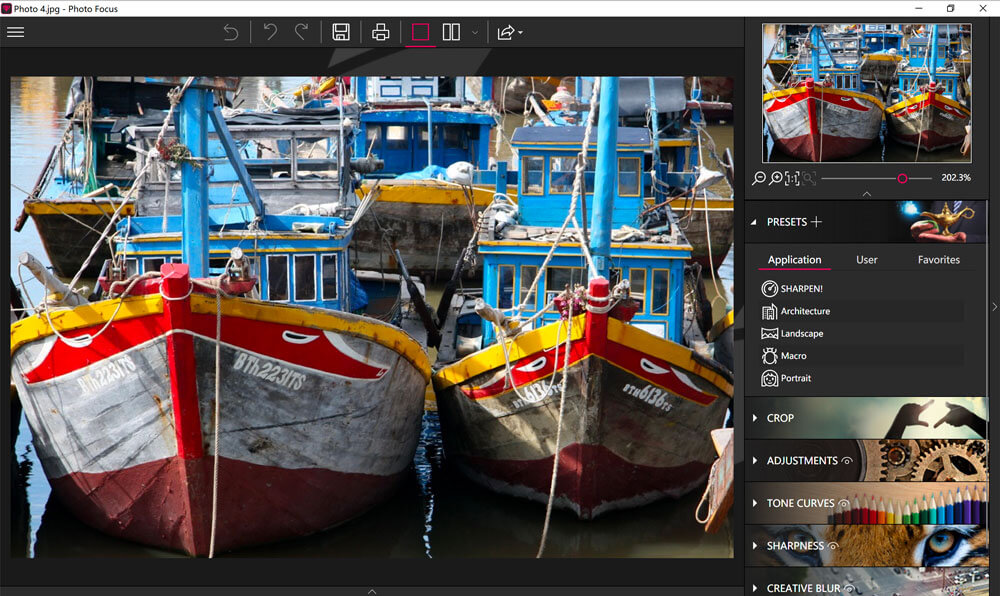
Task: Click the Macro bug icon
Action: click(769, 356)
